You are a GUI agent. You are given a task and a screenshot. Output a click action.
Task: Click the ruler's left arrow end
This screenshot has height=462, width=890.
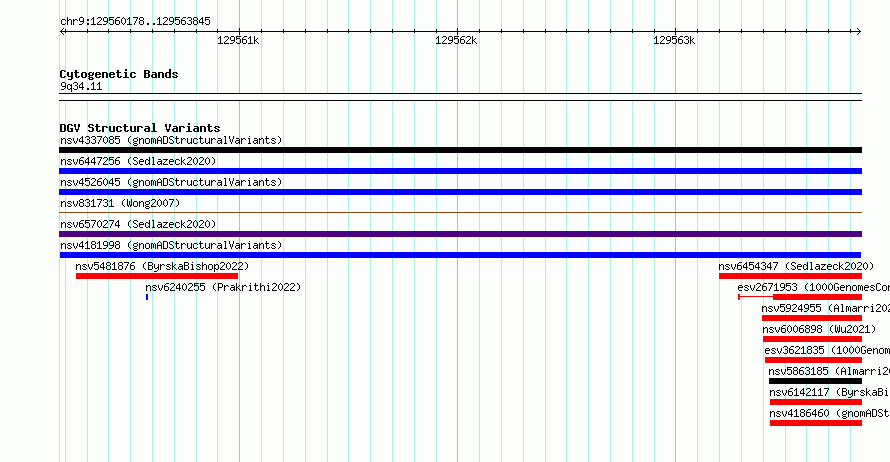click(x=62, y=31)
